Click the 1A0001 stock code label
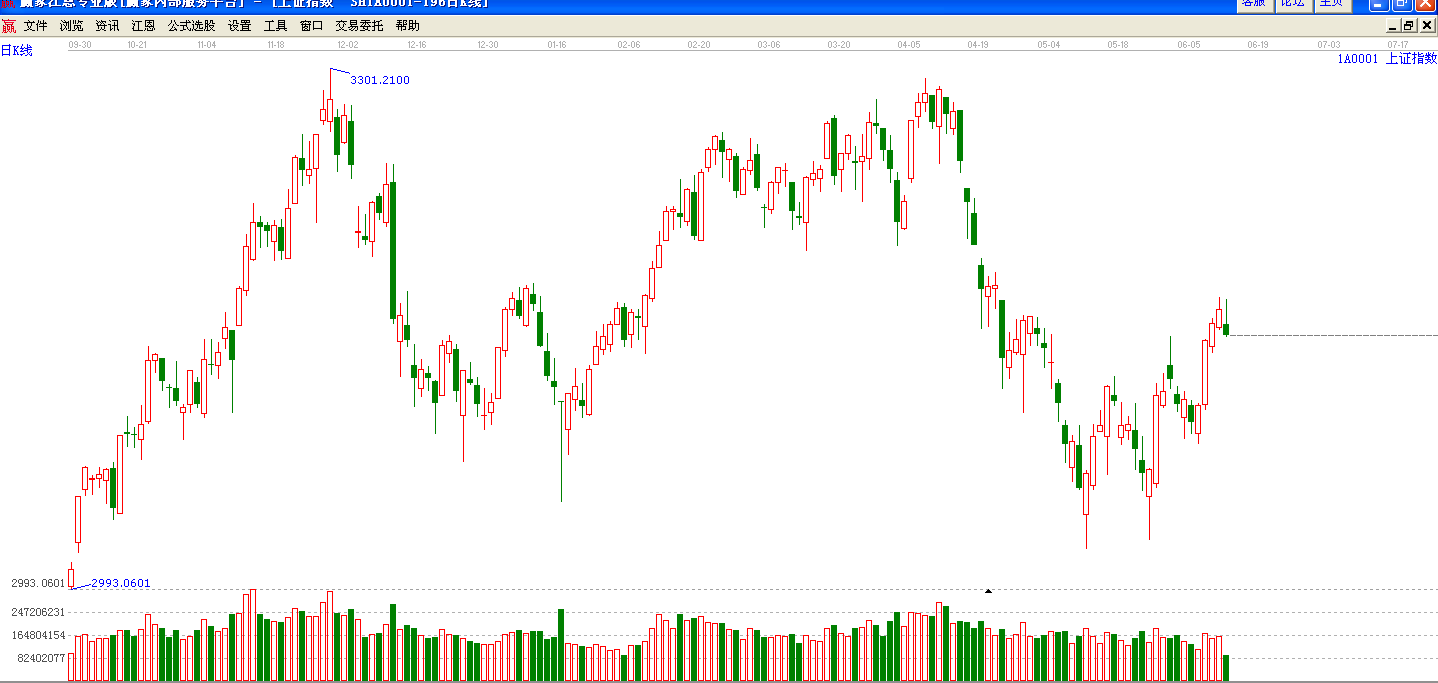The image size is (1438, 683). coord(1358,59)
